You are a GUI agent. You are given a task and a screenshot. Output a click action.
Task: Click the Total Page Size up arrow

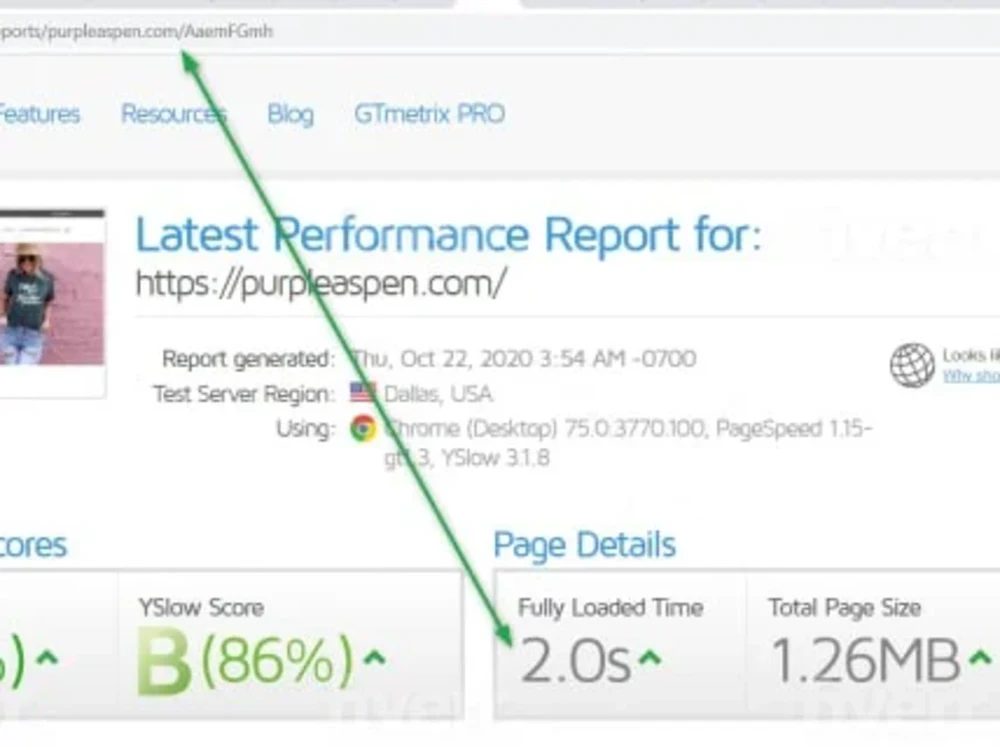point(981,657)
